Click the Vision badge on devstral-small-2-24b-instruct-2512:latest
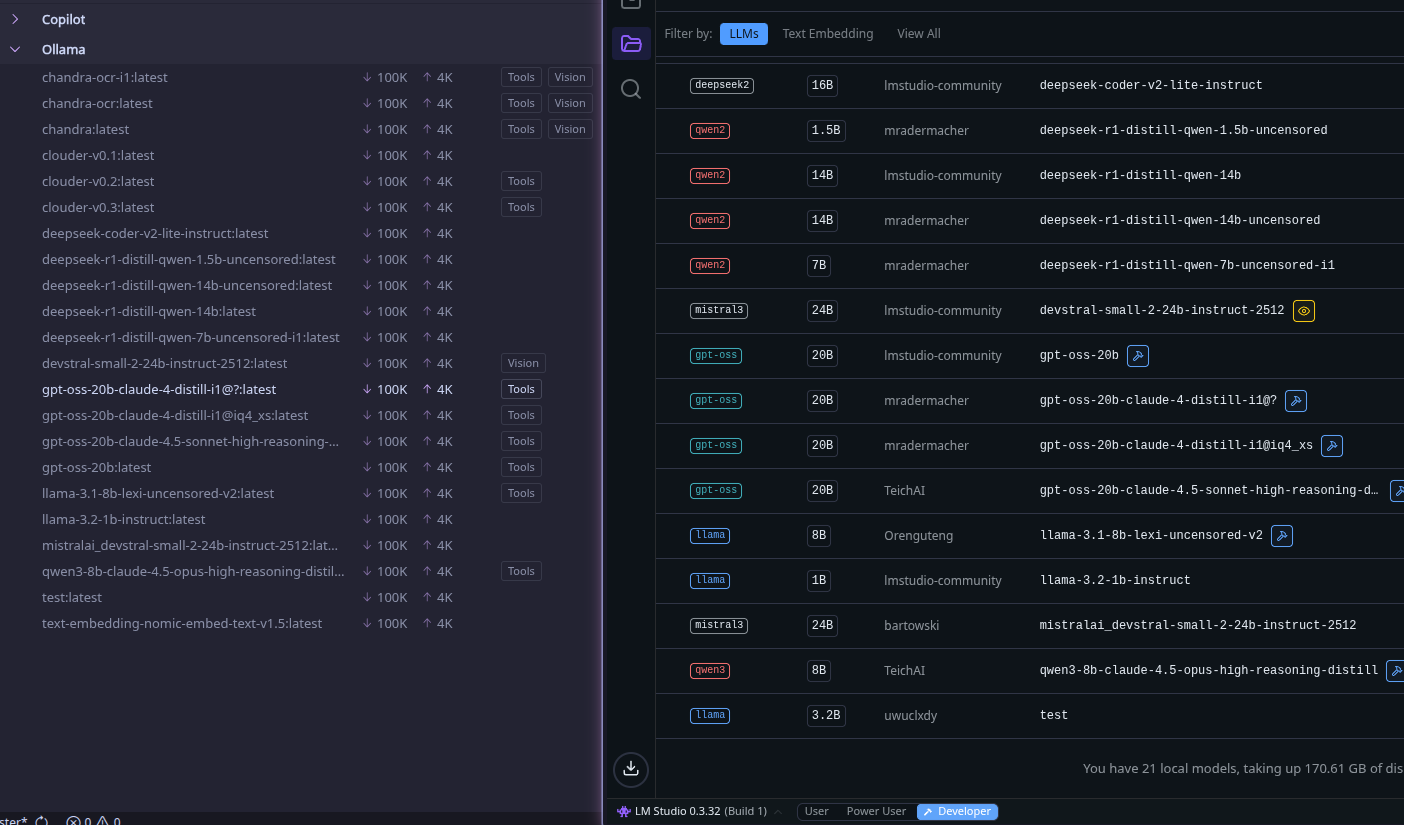This screenshot has height=825, width=1404. pyautogui.click(x=523, y=363)
